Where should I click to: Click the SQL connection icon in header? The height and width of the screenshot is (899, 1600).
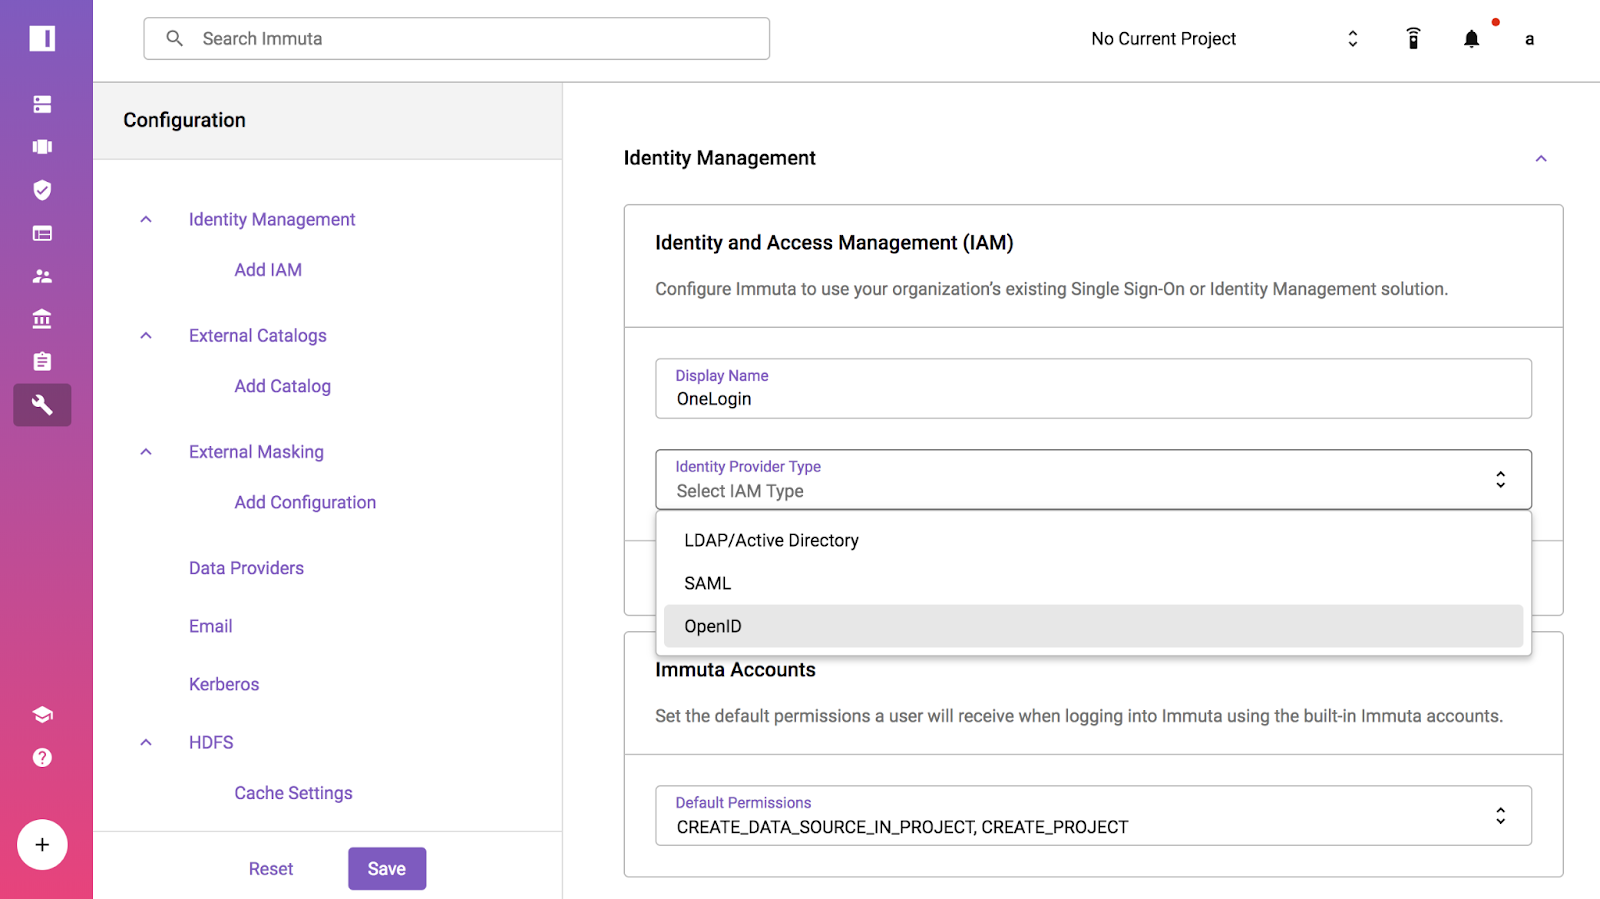(1413, 38)
